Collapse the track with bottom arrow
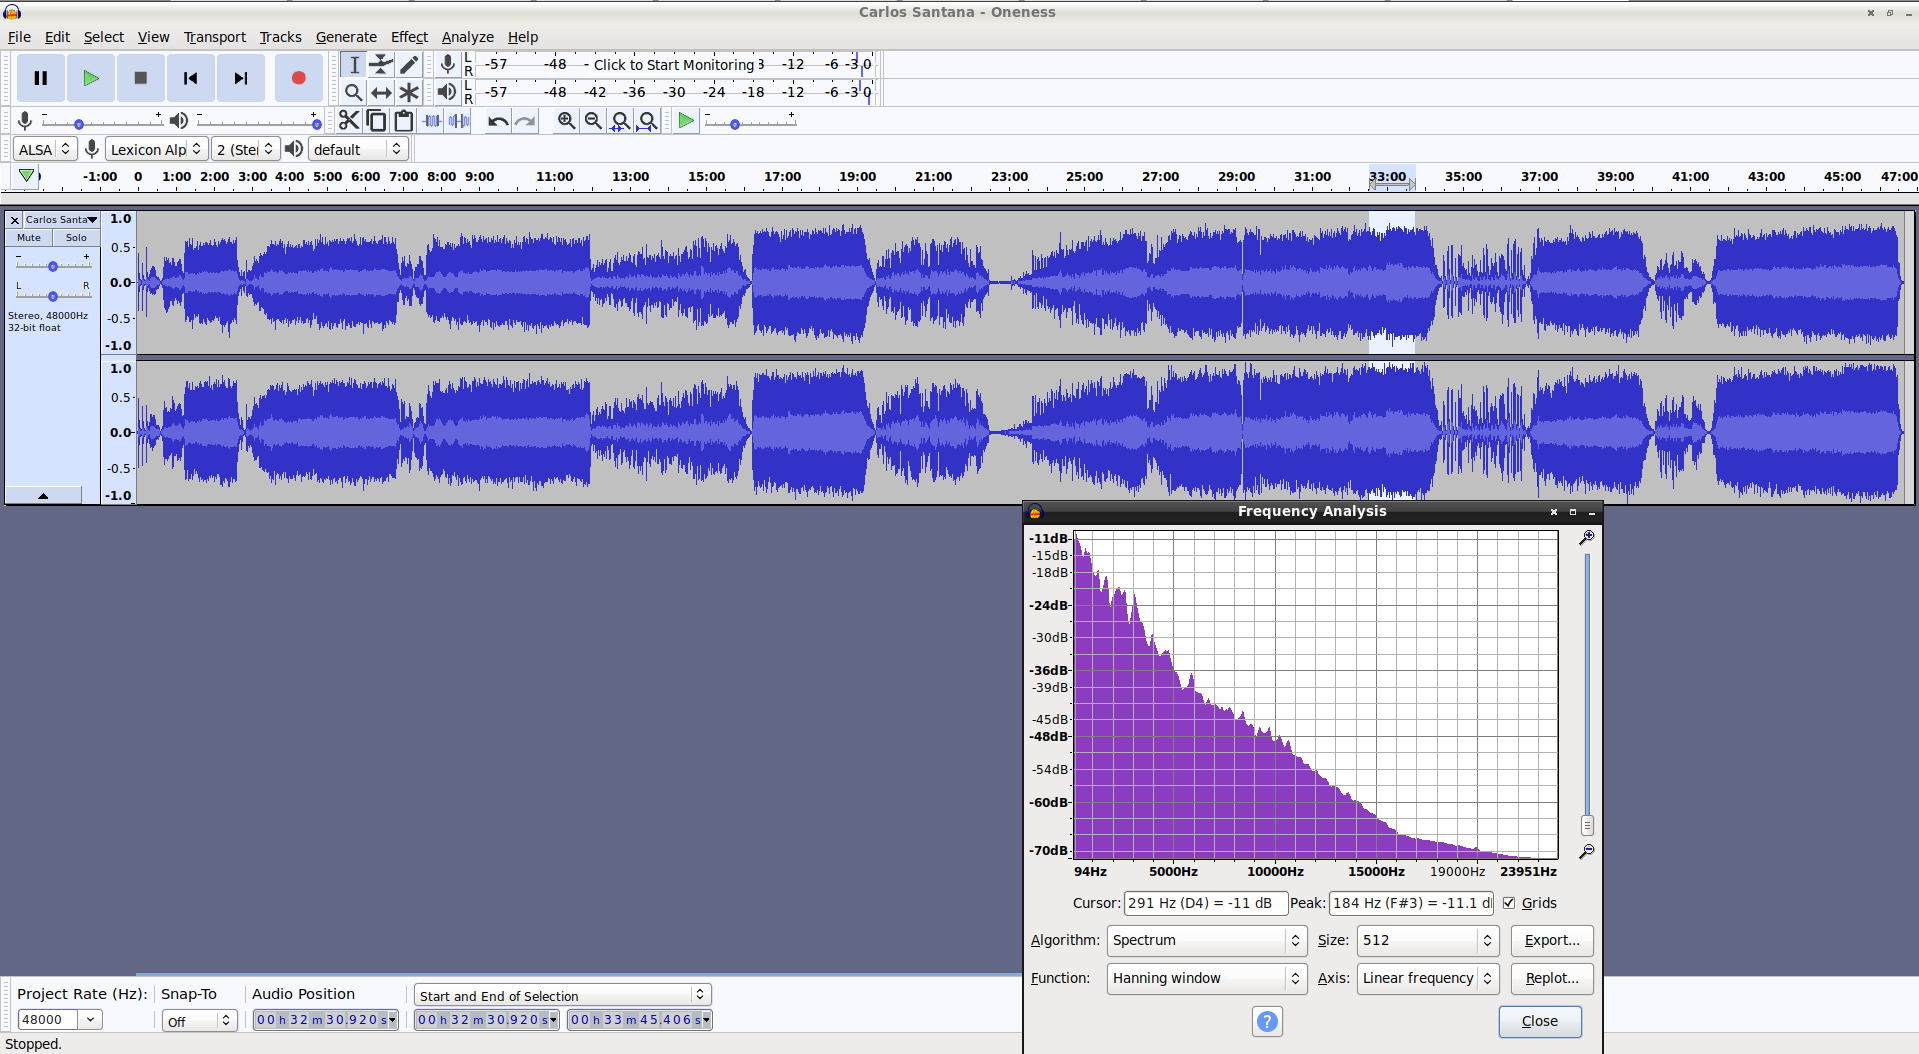This screenshot has height=1054, width=1919. (43, 495)
